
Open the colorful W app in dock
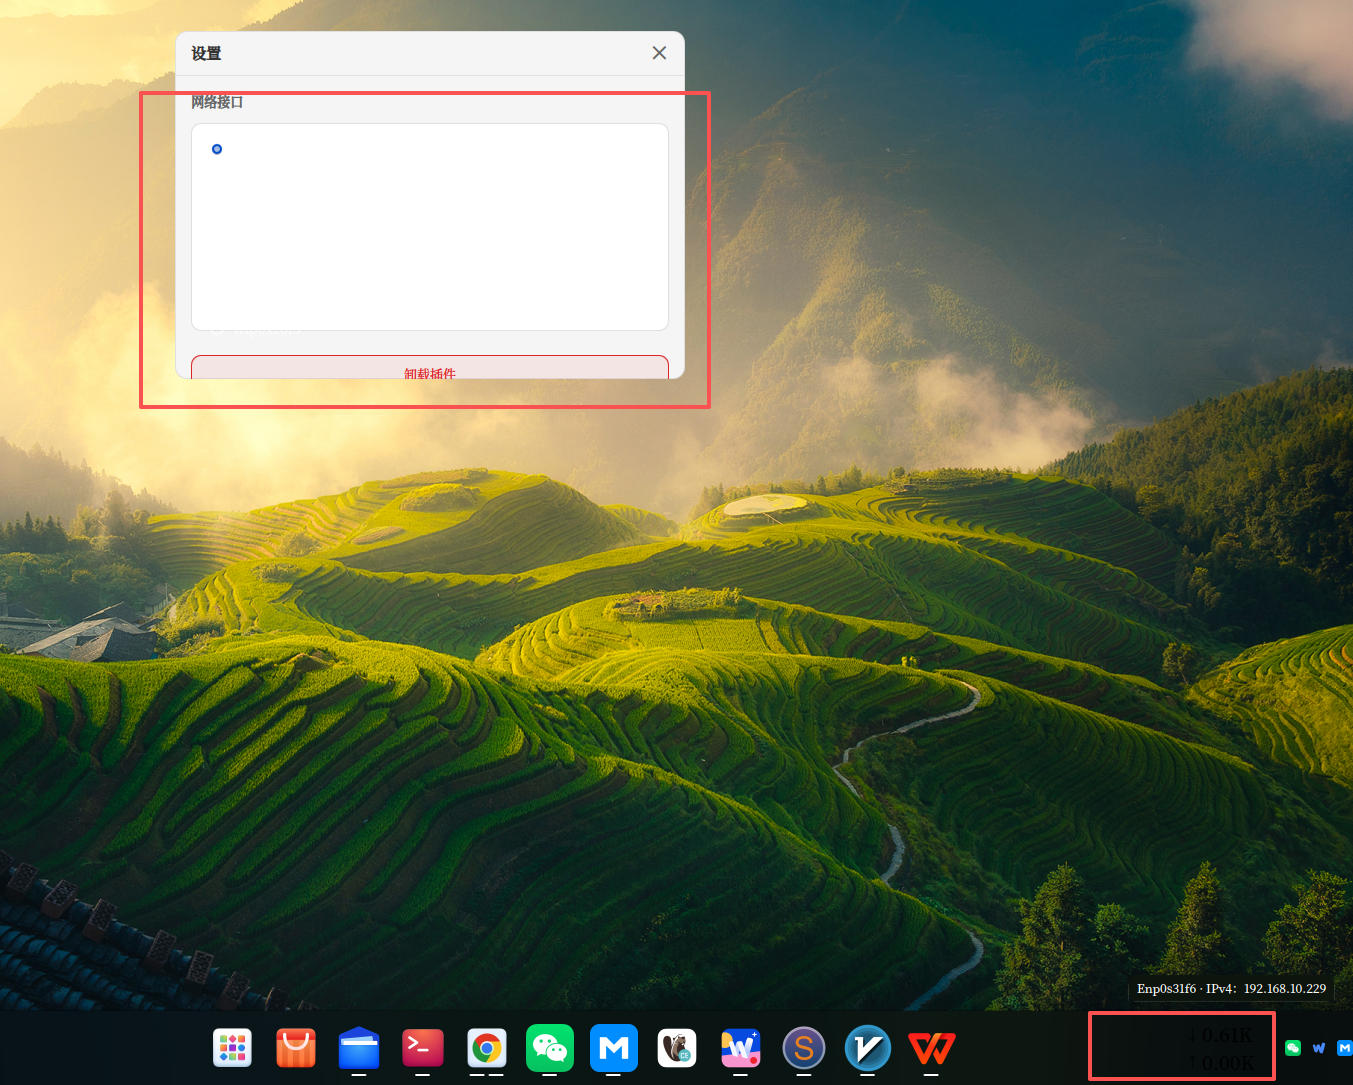[x=741, y=1048]
